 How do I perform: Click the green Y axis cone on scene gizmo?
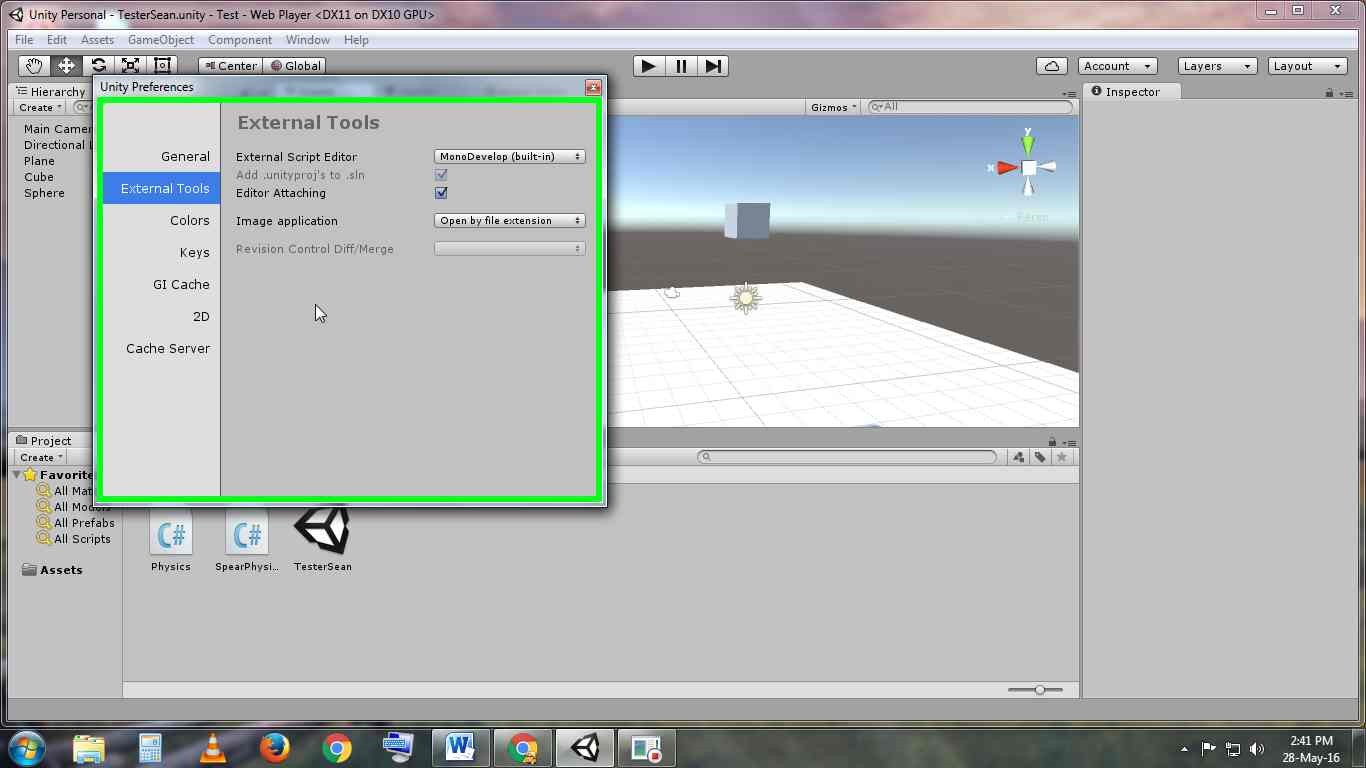(1028, 144)
